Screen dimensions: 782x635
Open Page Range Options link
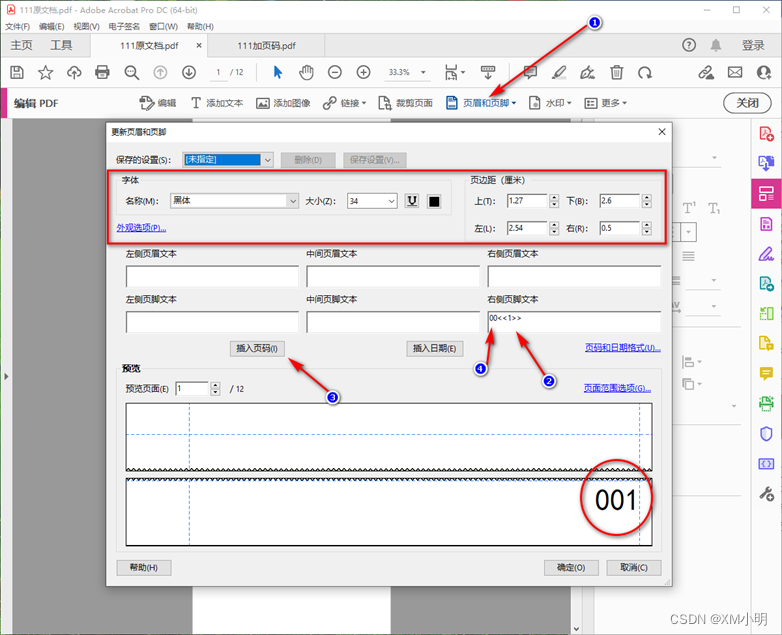click(617, 388)
